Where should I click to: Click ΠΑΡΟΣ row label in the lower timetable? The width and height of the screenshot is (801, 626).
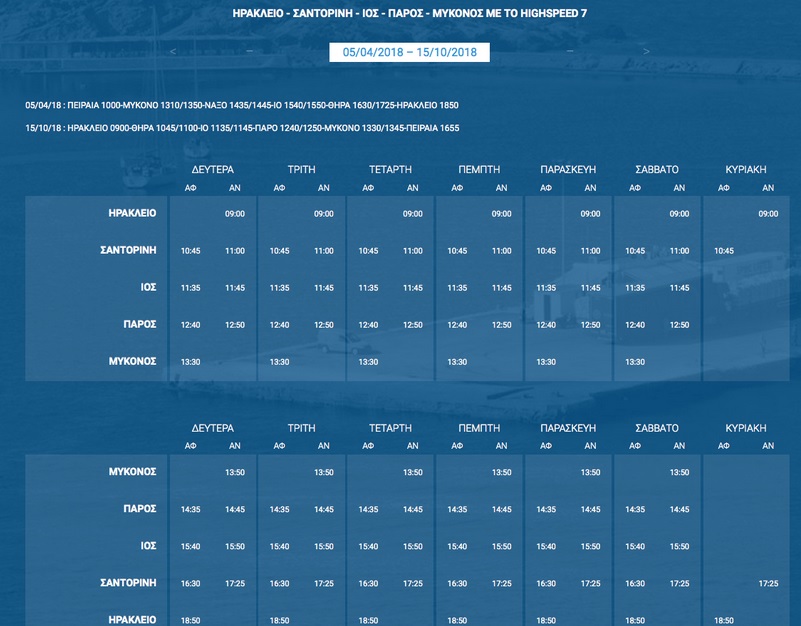tap(139, 509)
